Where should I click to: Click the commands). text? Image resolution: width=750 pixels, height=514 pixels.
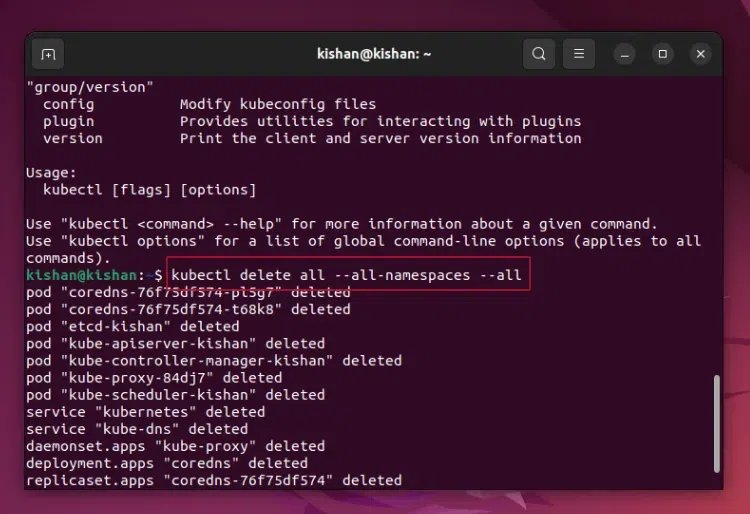[x=68, y=258]
